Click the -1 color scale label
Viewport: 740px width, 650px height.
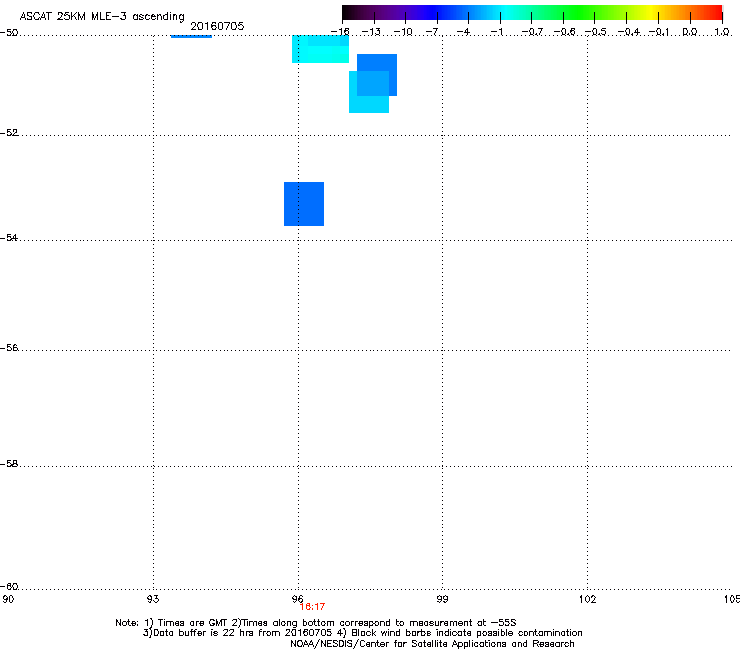(x=497, y=32)
